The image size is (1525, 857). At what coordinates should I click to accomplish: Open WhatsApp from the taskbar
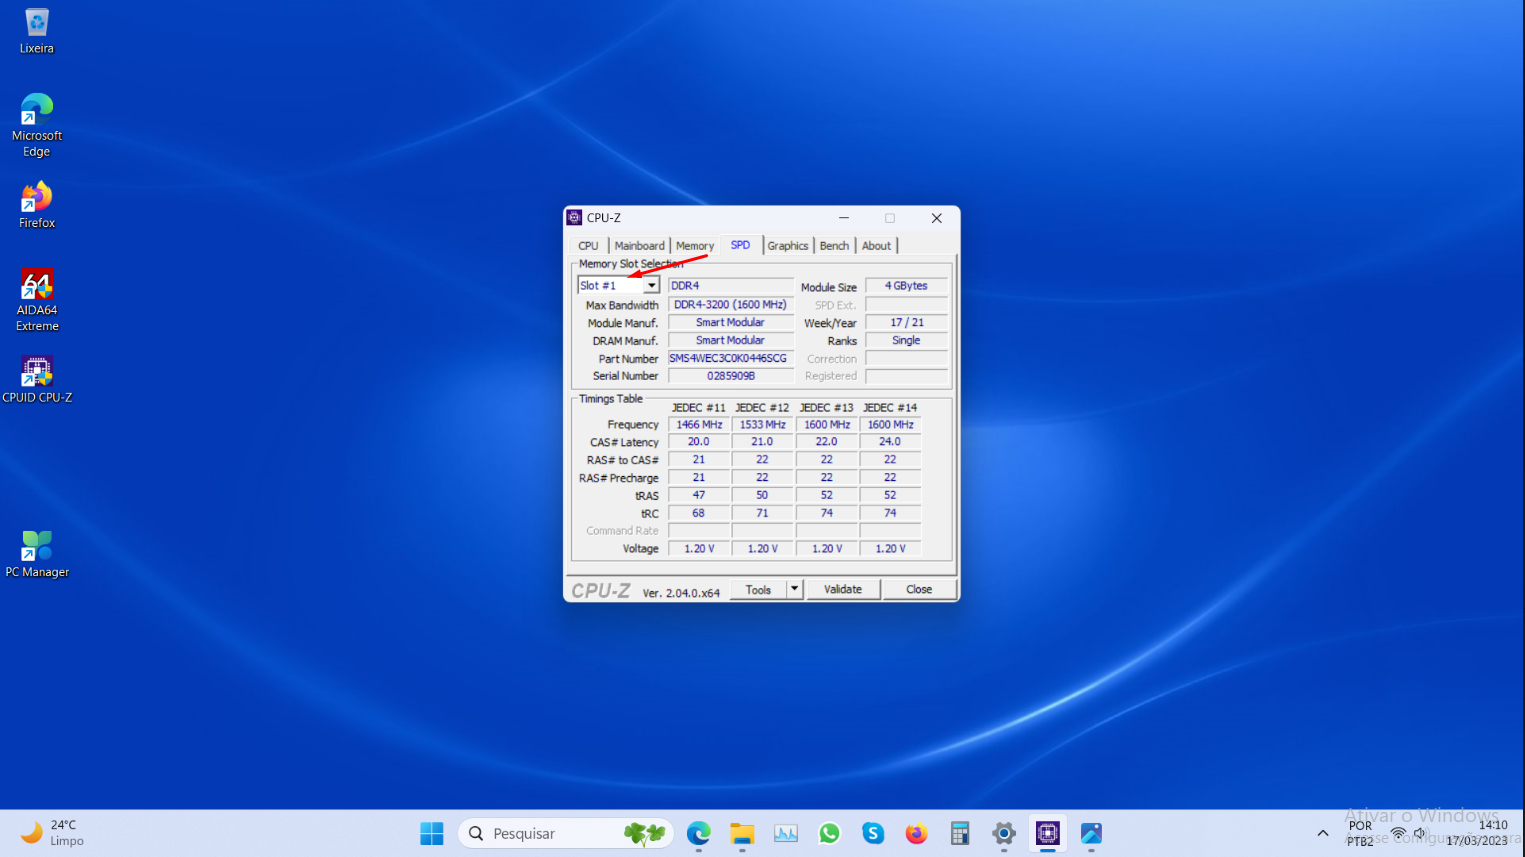[x=829, y=833]
